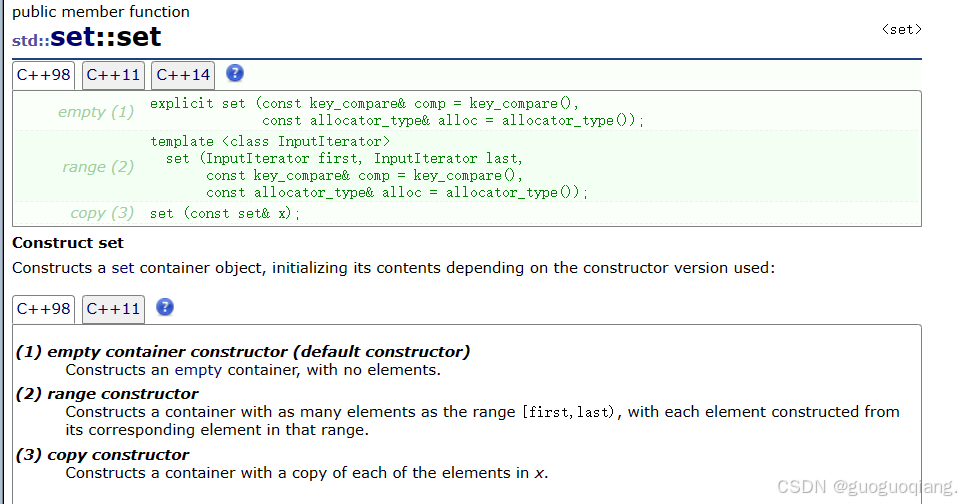Switch to the C++11 tab above the constructor descriptions
Viewport: 962px width, 504px height.
[x=114, y=309]
